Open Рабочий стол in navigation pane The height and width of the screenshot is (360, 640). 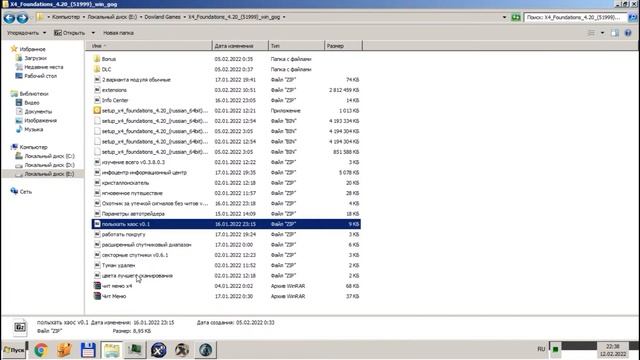click(x=40, y=76)
